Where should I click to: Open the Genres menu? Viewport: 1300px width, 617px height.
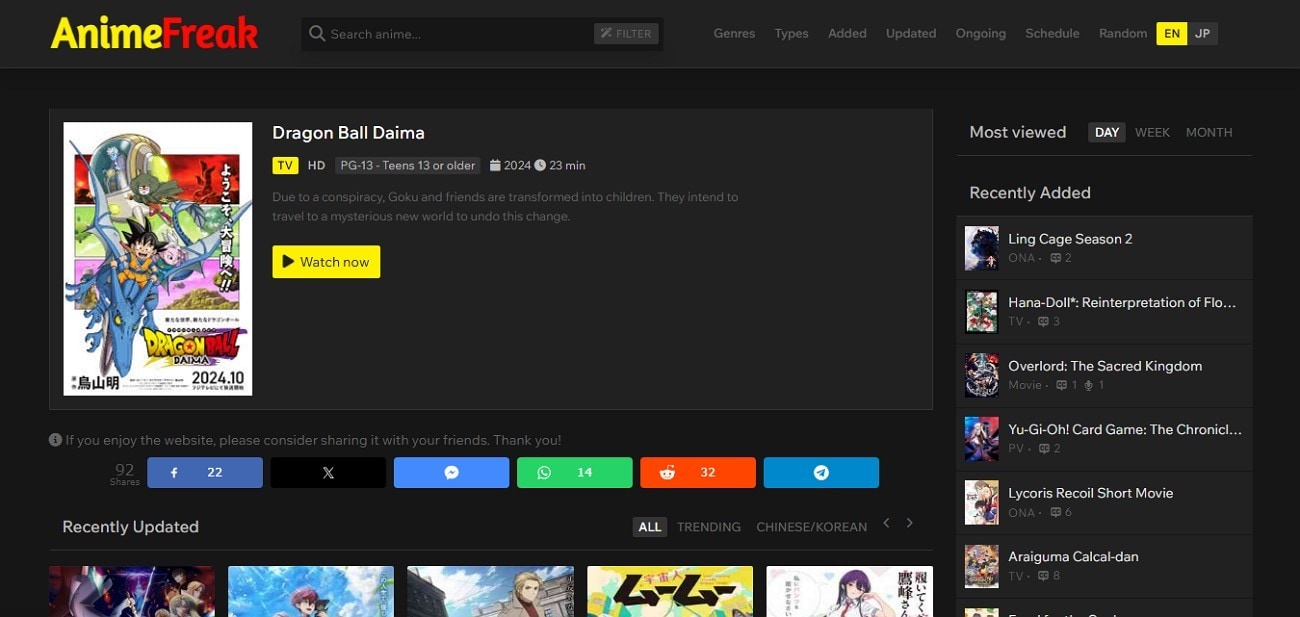(x=734, y=33)
